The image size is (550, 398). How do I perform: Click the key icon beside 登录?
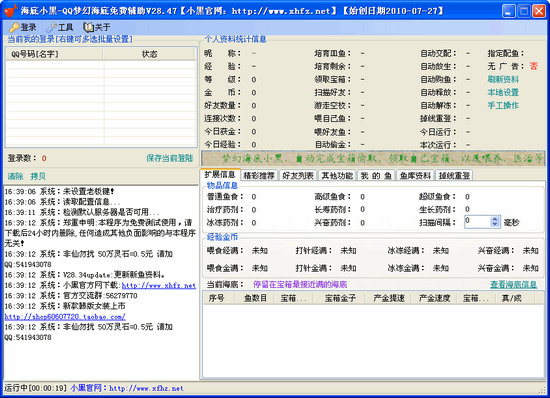(x=14, y=27)
